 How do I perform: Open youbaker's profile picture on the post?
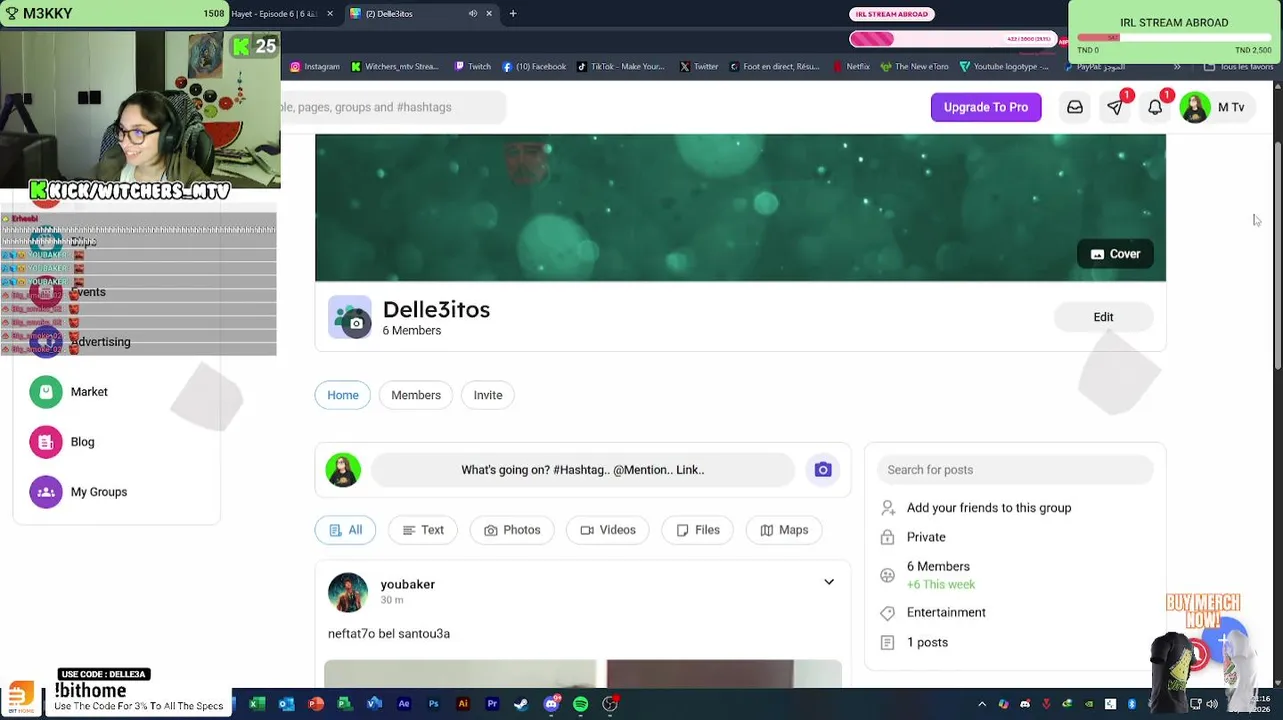coord(348,592)
